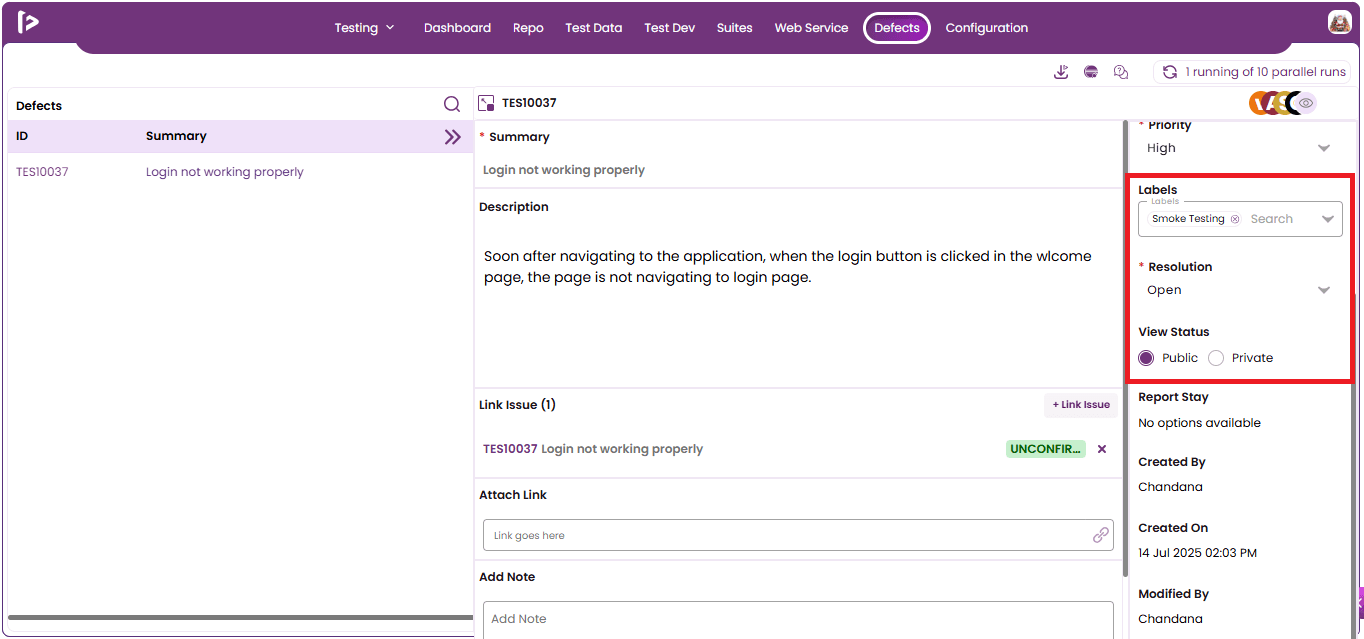
Task: Switch to the Test Data tab
Action: coord(594,28)
